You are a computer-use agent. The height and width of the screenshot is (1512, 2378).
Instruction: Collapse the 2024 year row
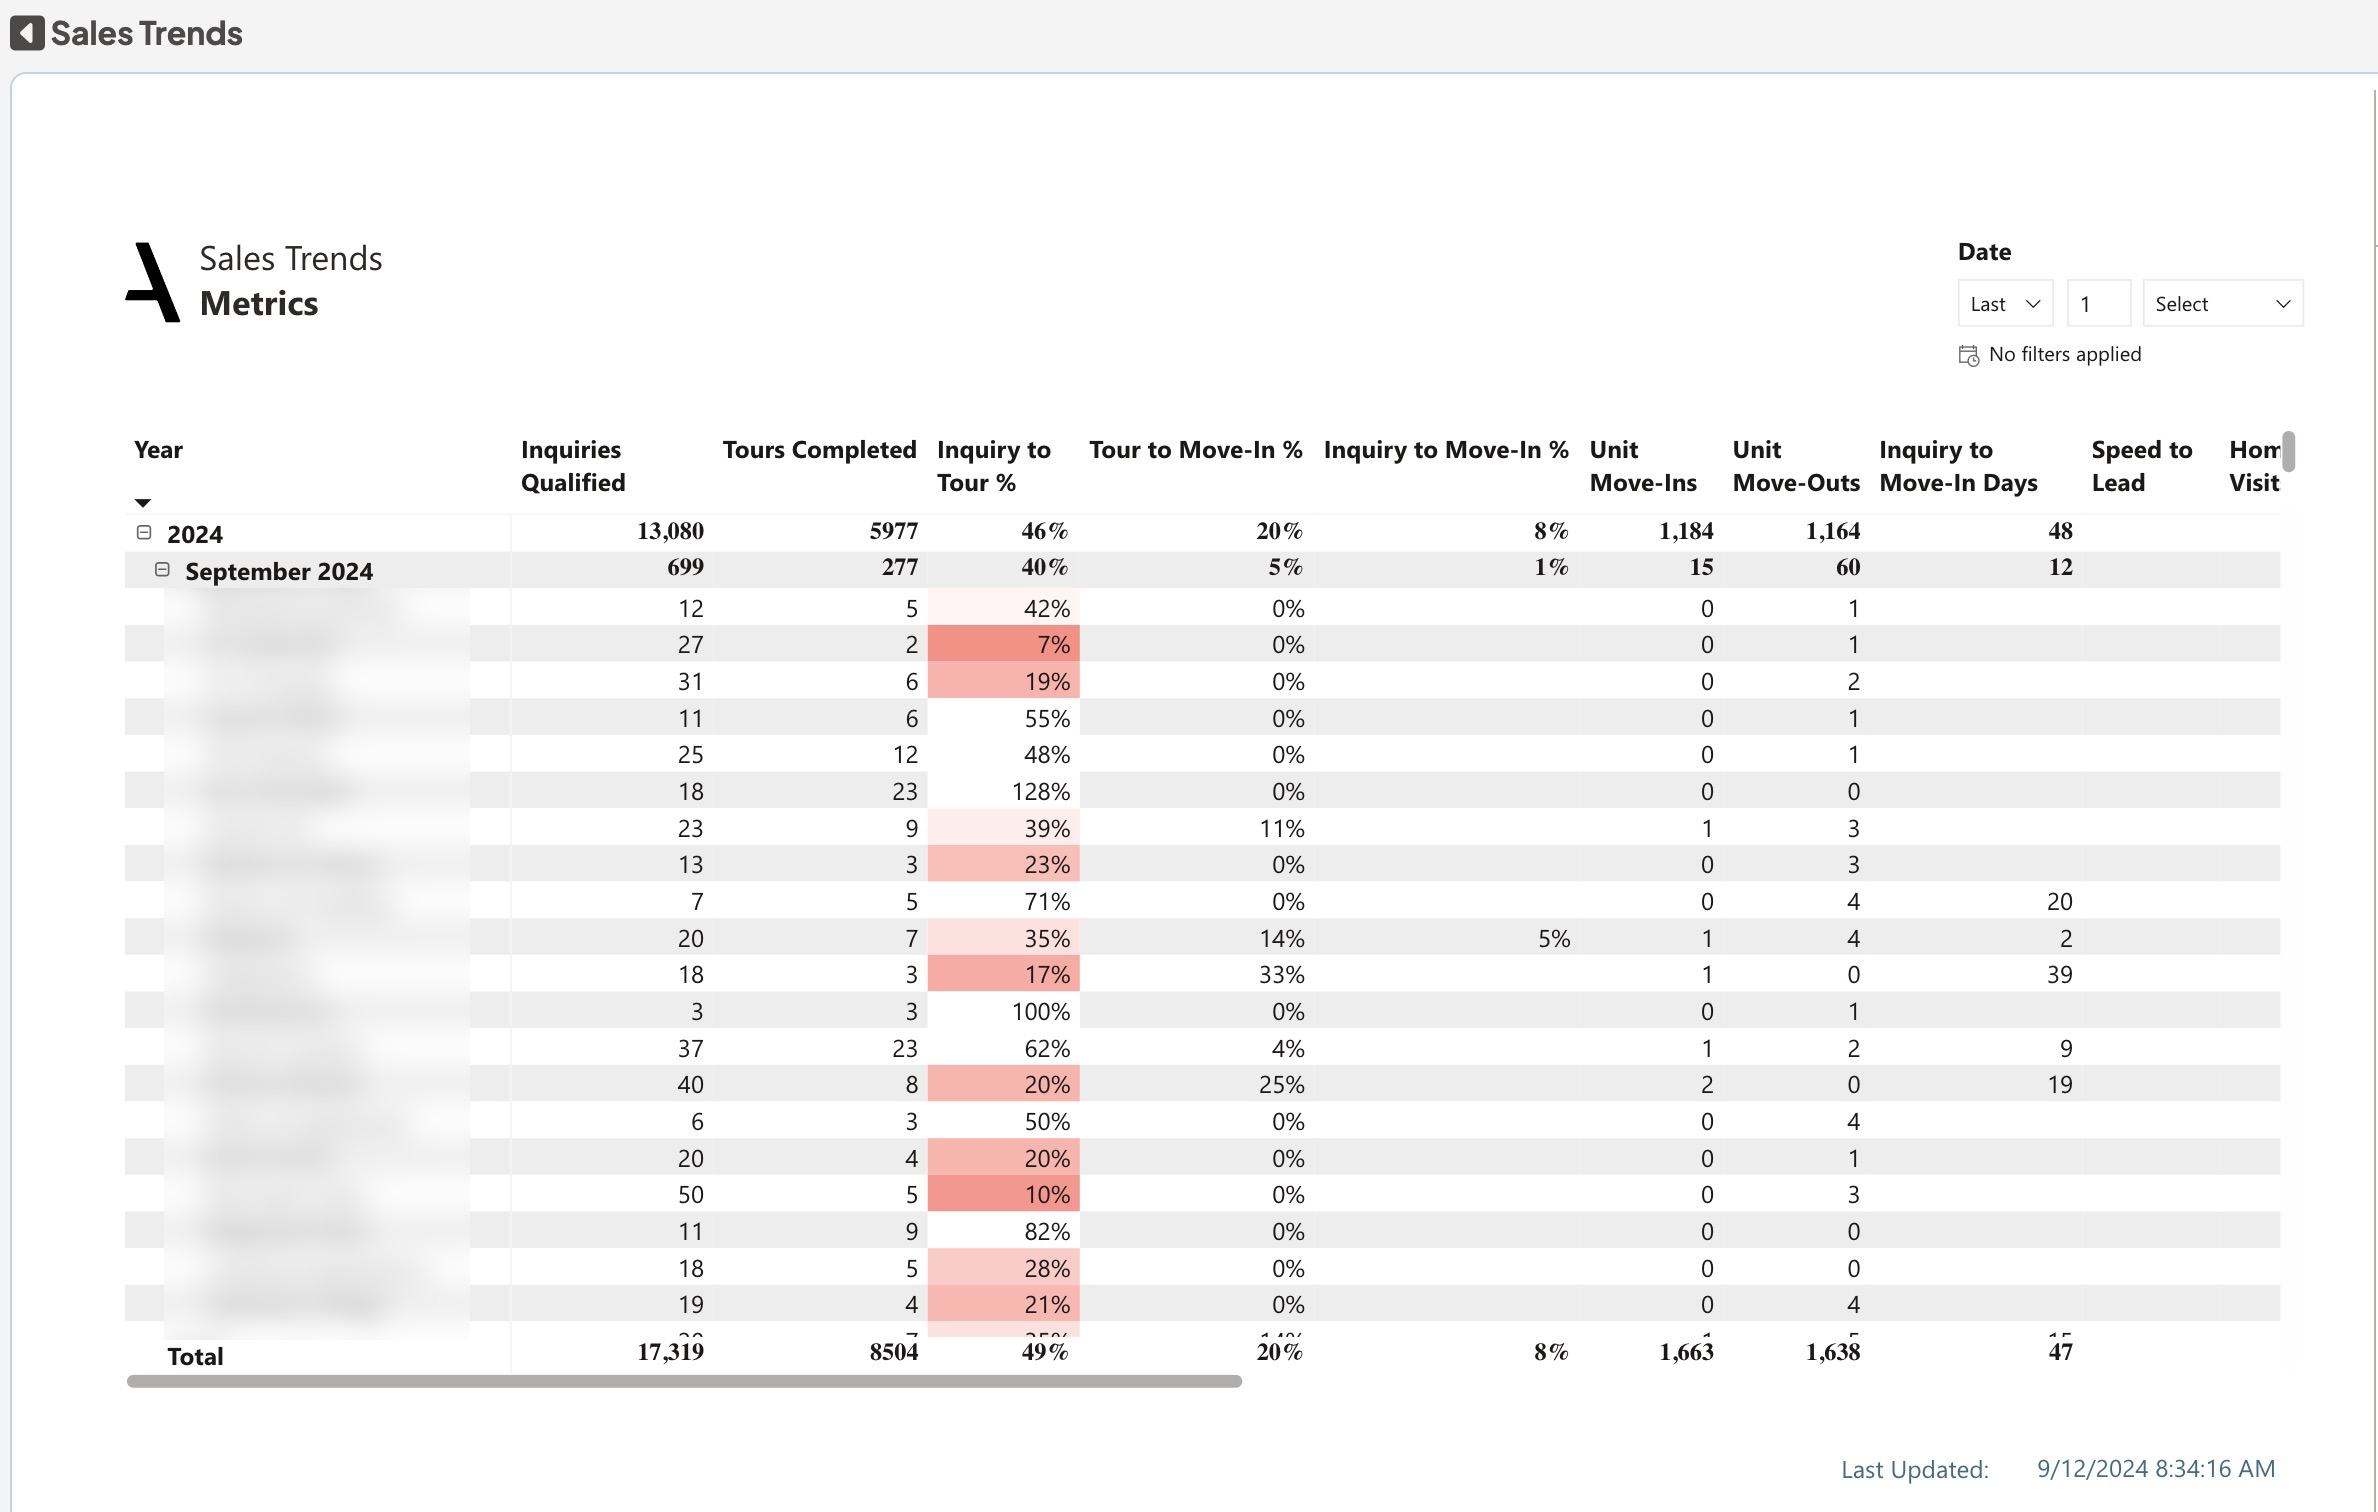pyautogui.click(x=144, y=532)
